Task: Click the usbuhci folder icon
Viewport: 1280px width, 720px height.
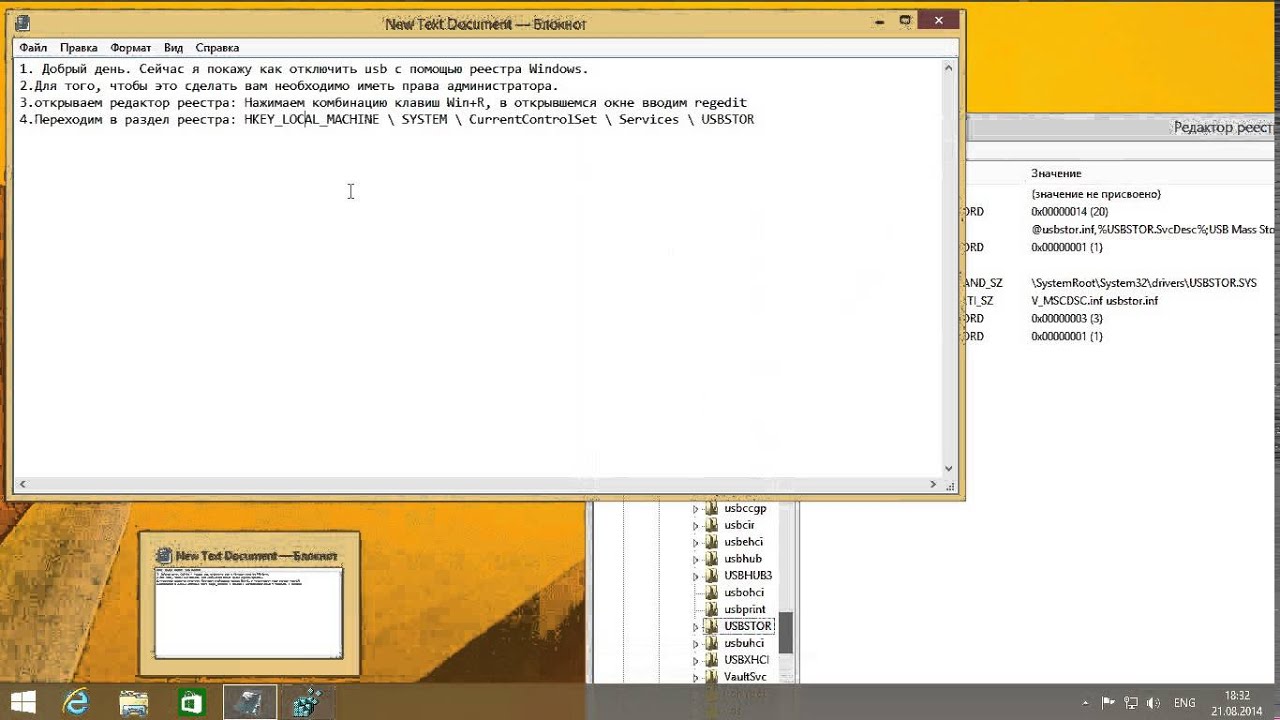Action: click(712, 643)
